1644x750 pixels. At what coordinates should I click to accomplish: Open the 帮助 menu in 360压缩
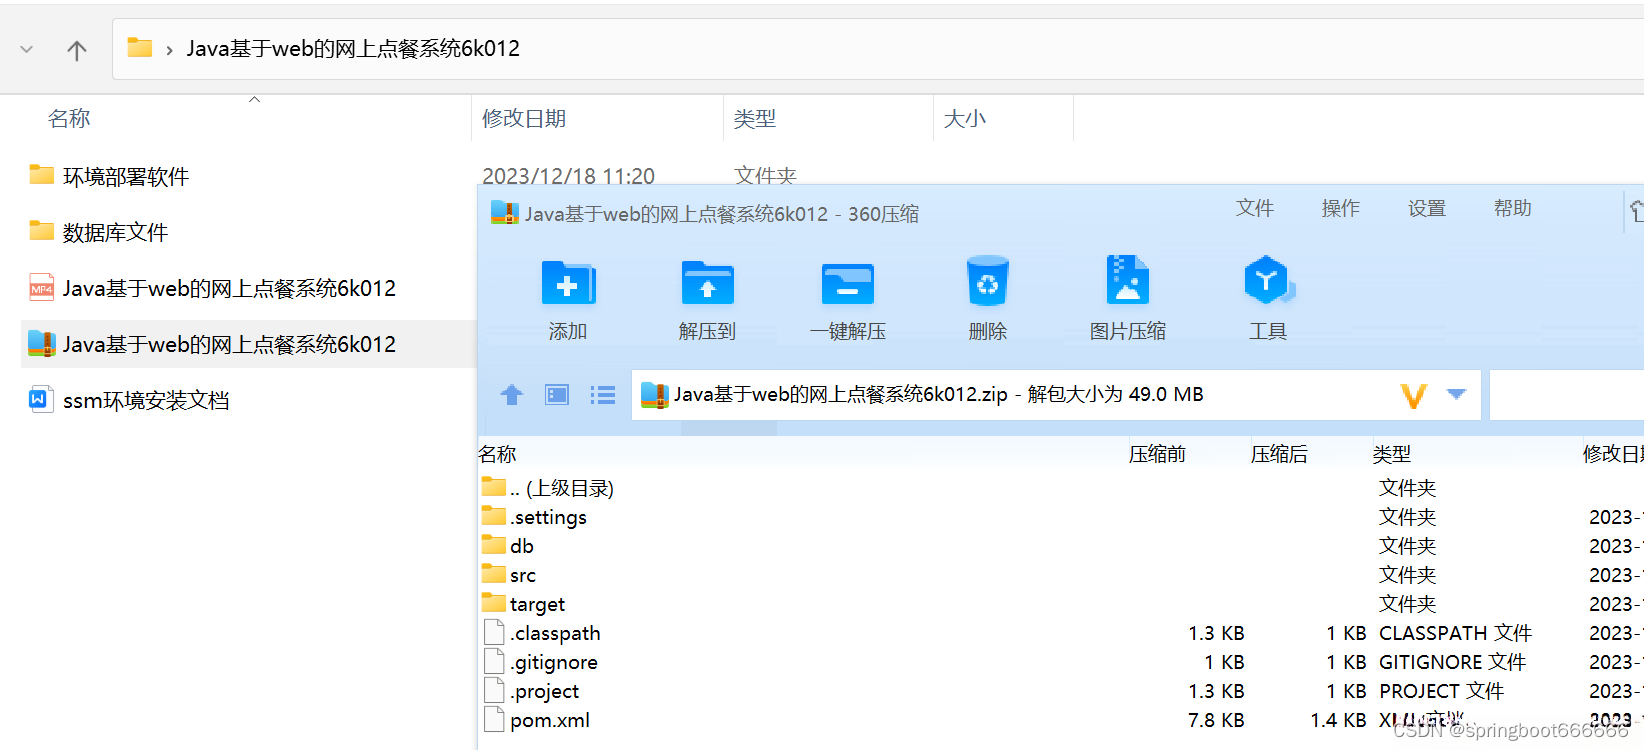[1512, 208]
